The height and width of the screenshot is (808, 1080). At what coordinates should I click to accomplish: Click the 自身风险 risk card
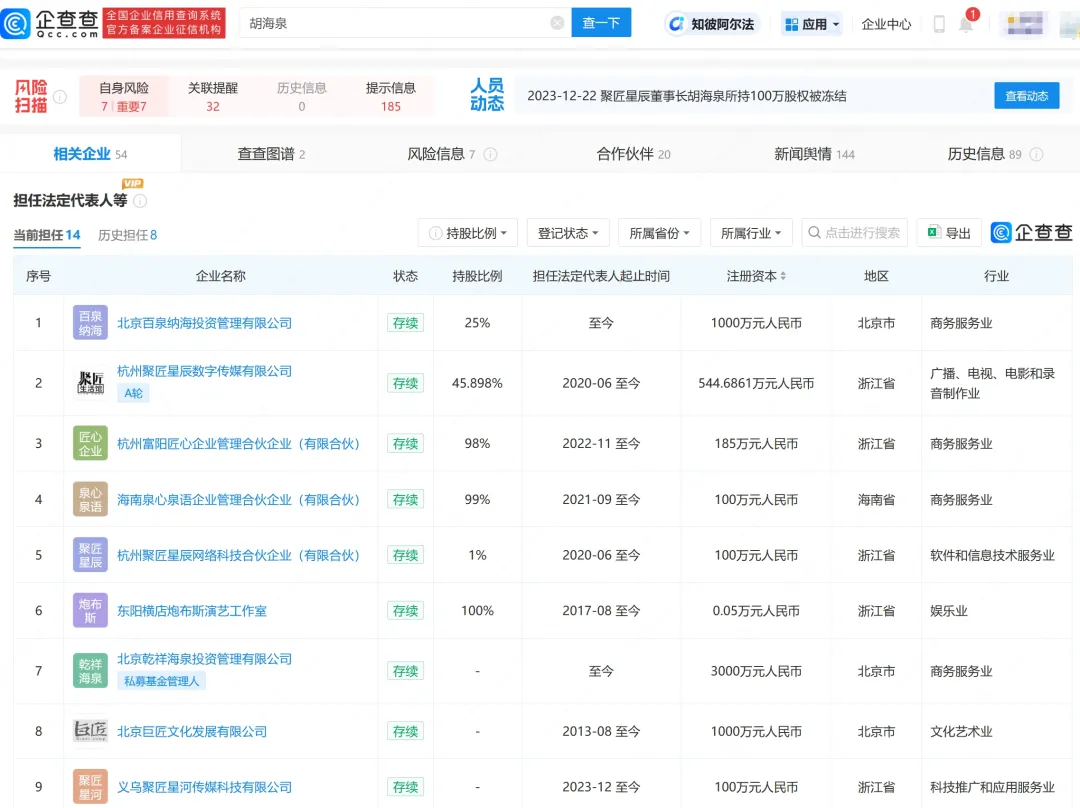click(124, 96)
